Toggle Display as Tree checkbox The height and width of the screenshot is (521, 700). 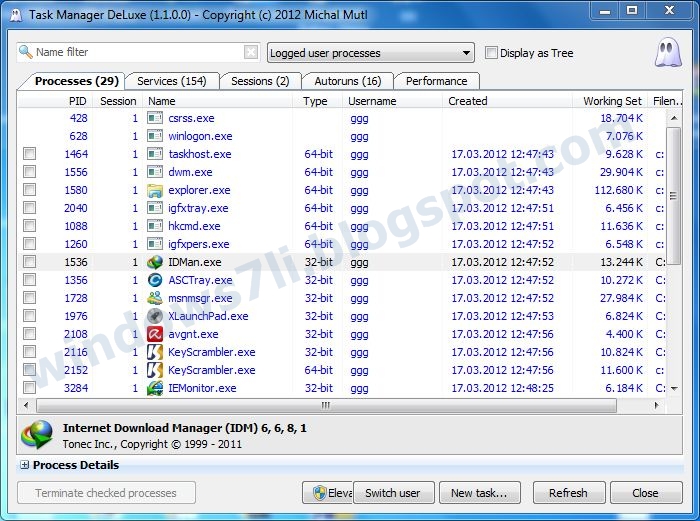491,53
